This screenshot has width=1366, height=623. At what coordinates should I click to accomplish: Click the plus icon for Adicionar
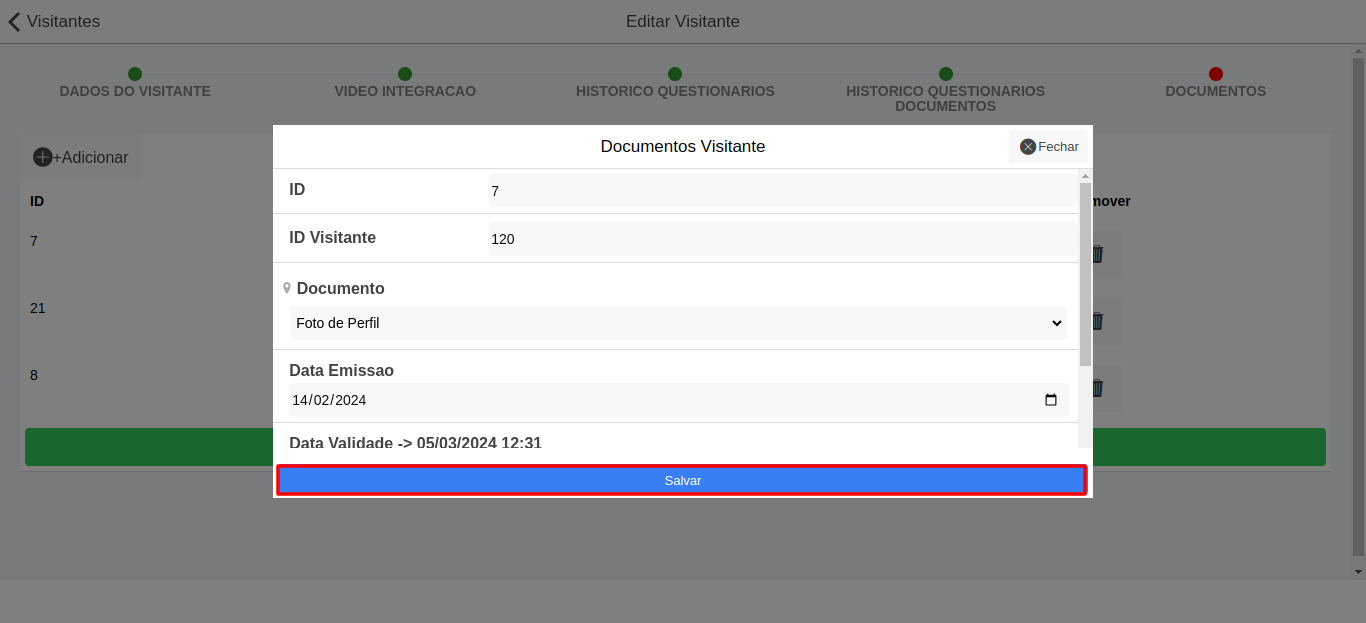43,157
